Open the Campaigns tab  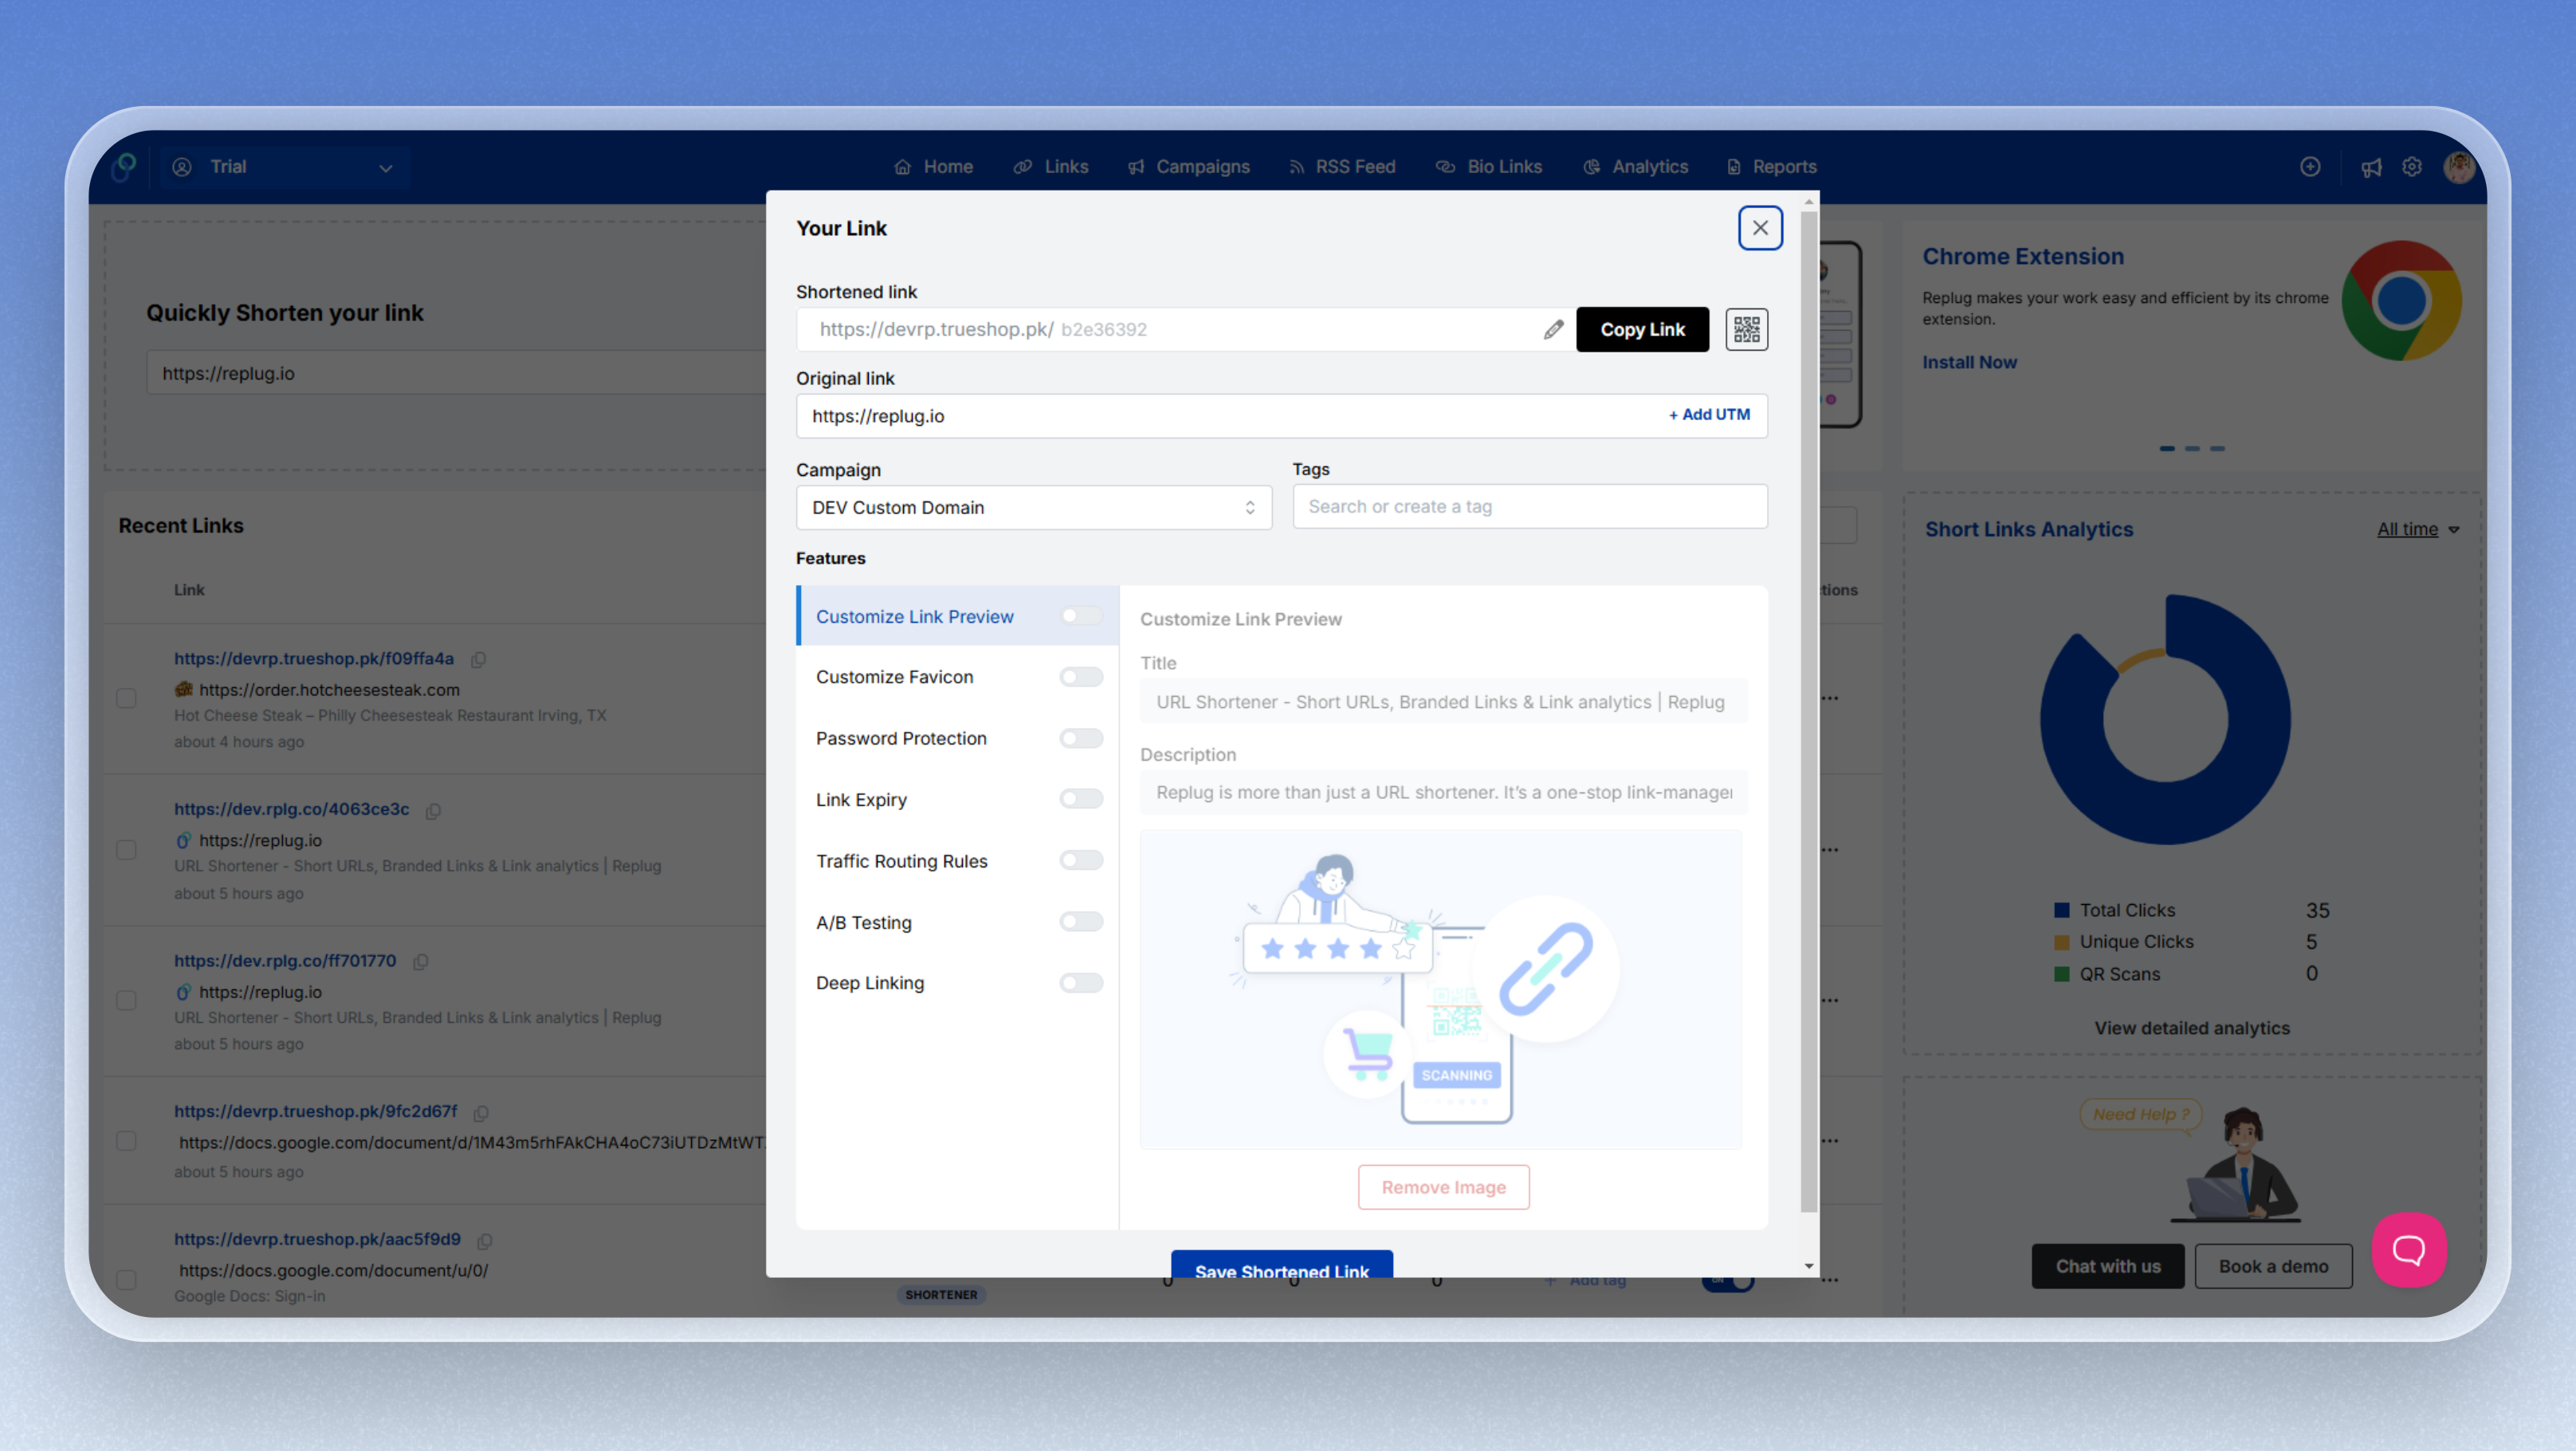pos(1188,167)
